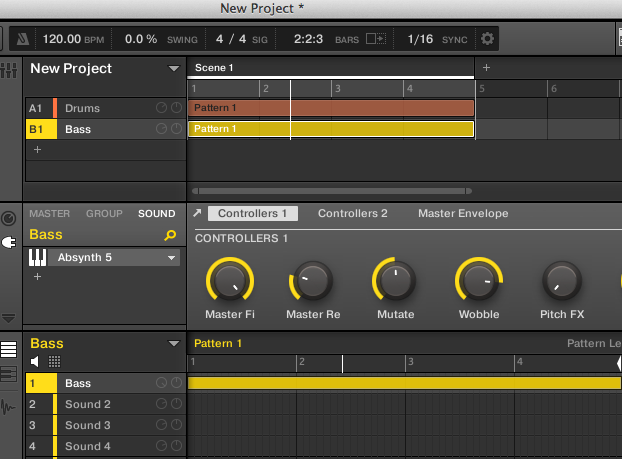This screenshot has height=459, width=622.
Task: Open the sampling waveform icon
Action: (8, 407)
